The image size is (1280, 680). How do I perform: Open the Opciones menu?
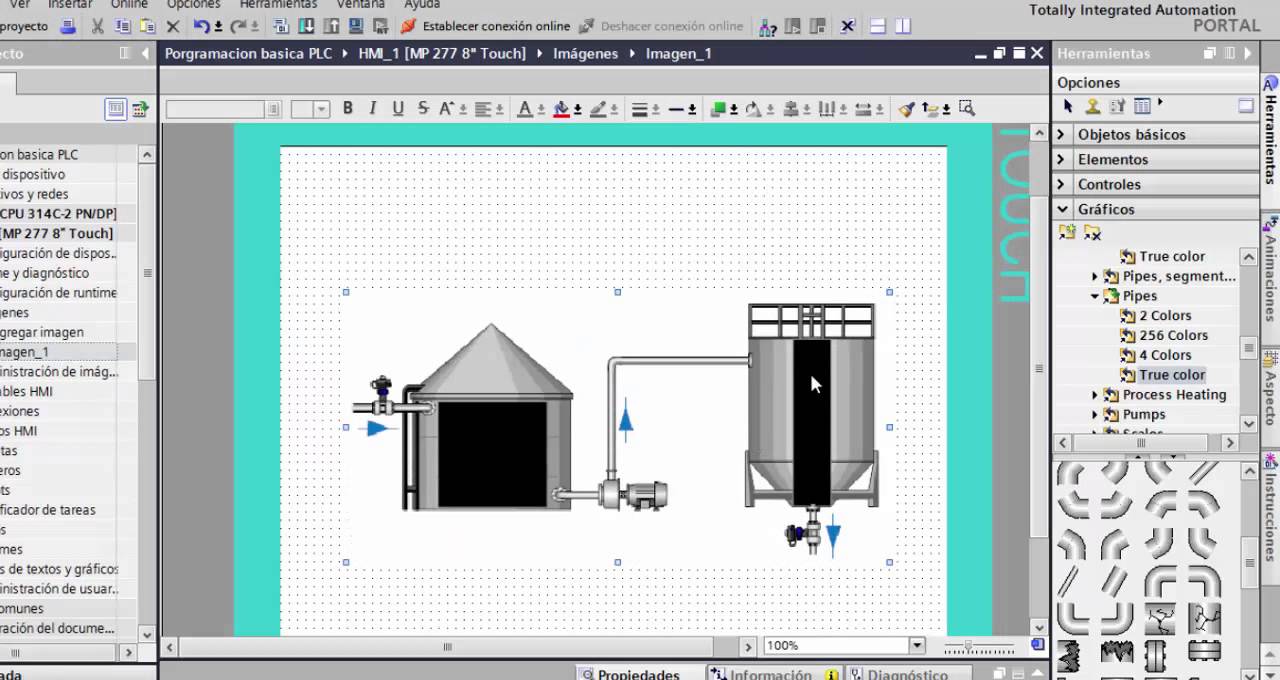coord(193,5)
